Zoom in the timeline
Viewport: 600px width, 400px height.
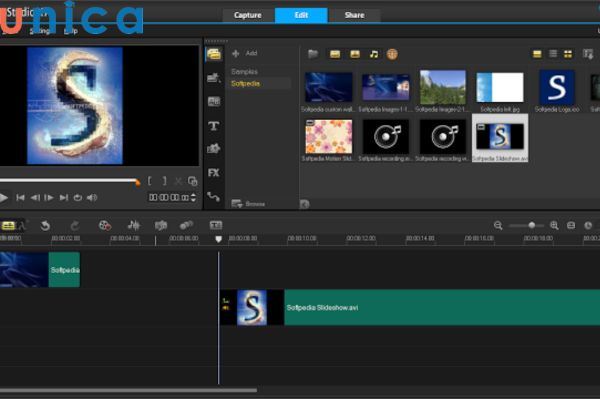(x=554, y=225)
